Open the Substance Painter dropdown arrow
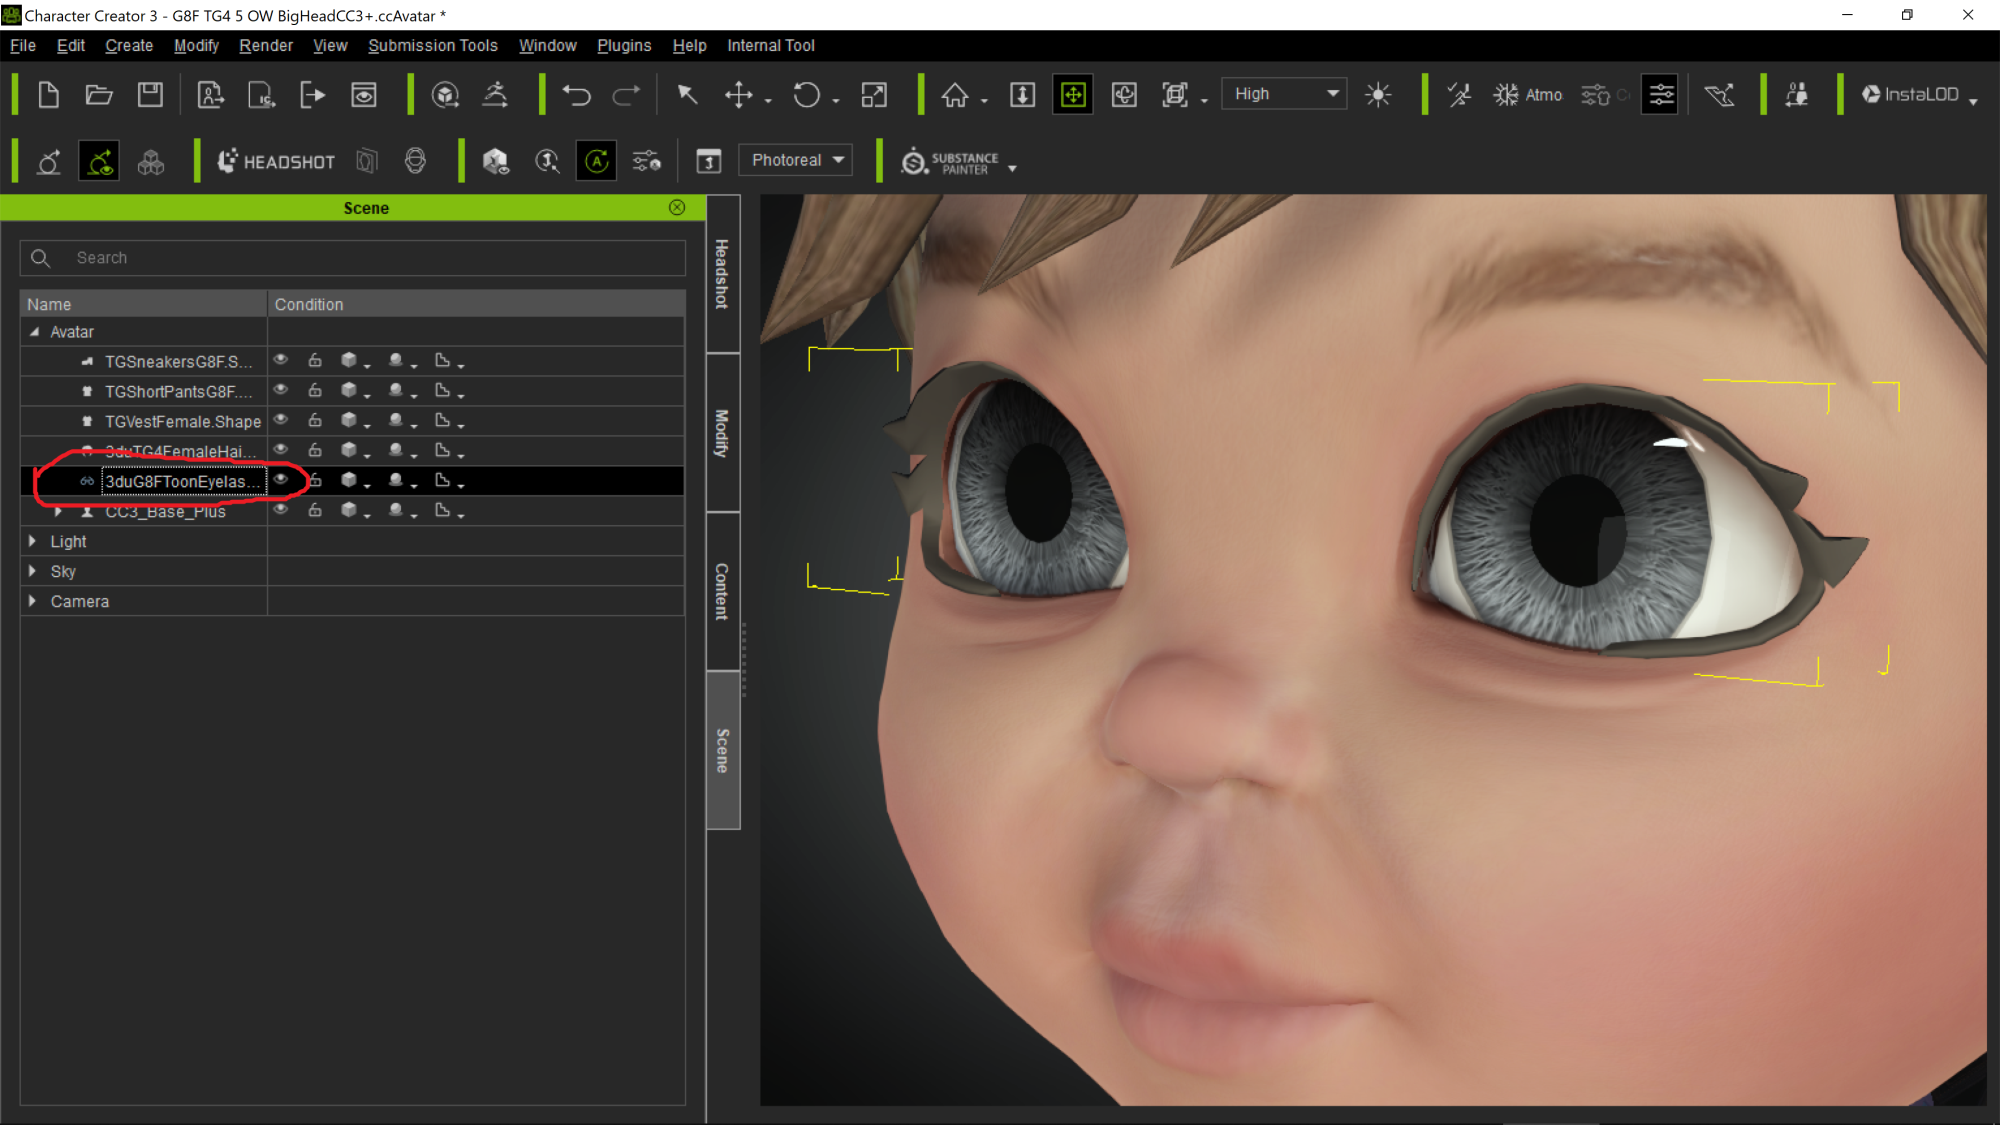The image size is (2000, 1125). tap(1013, 169)
